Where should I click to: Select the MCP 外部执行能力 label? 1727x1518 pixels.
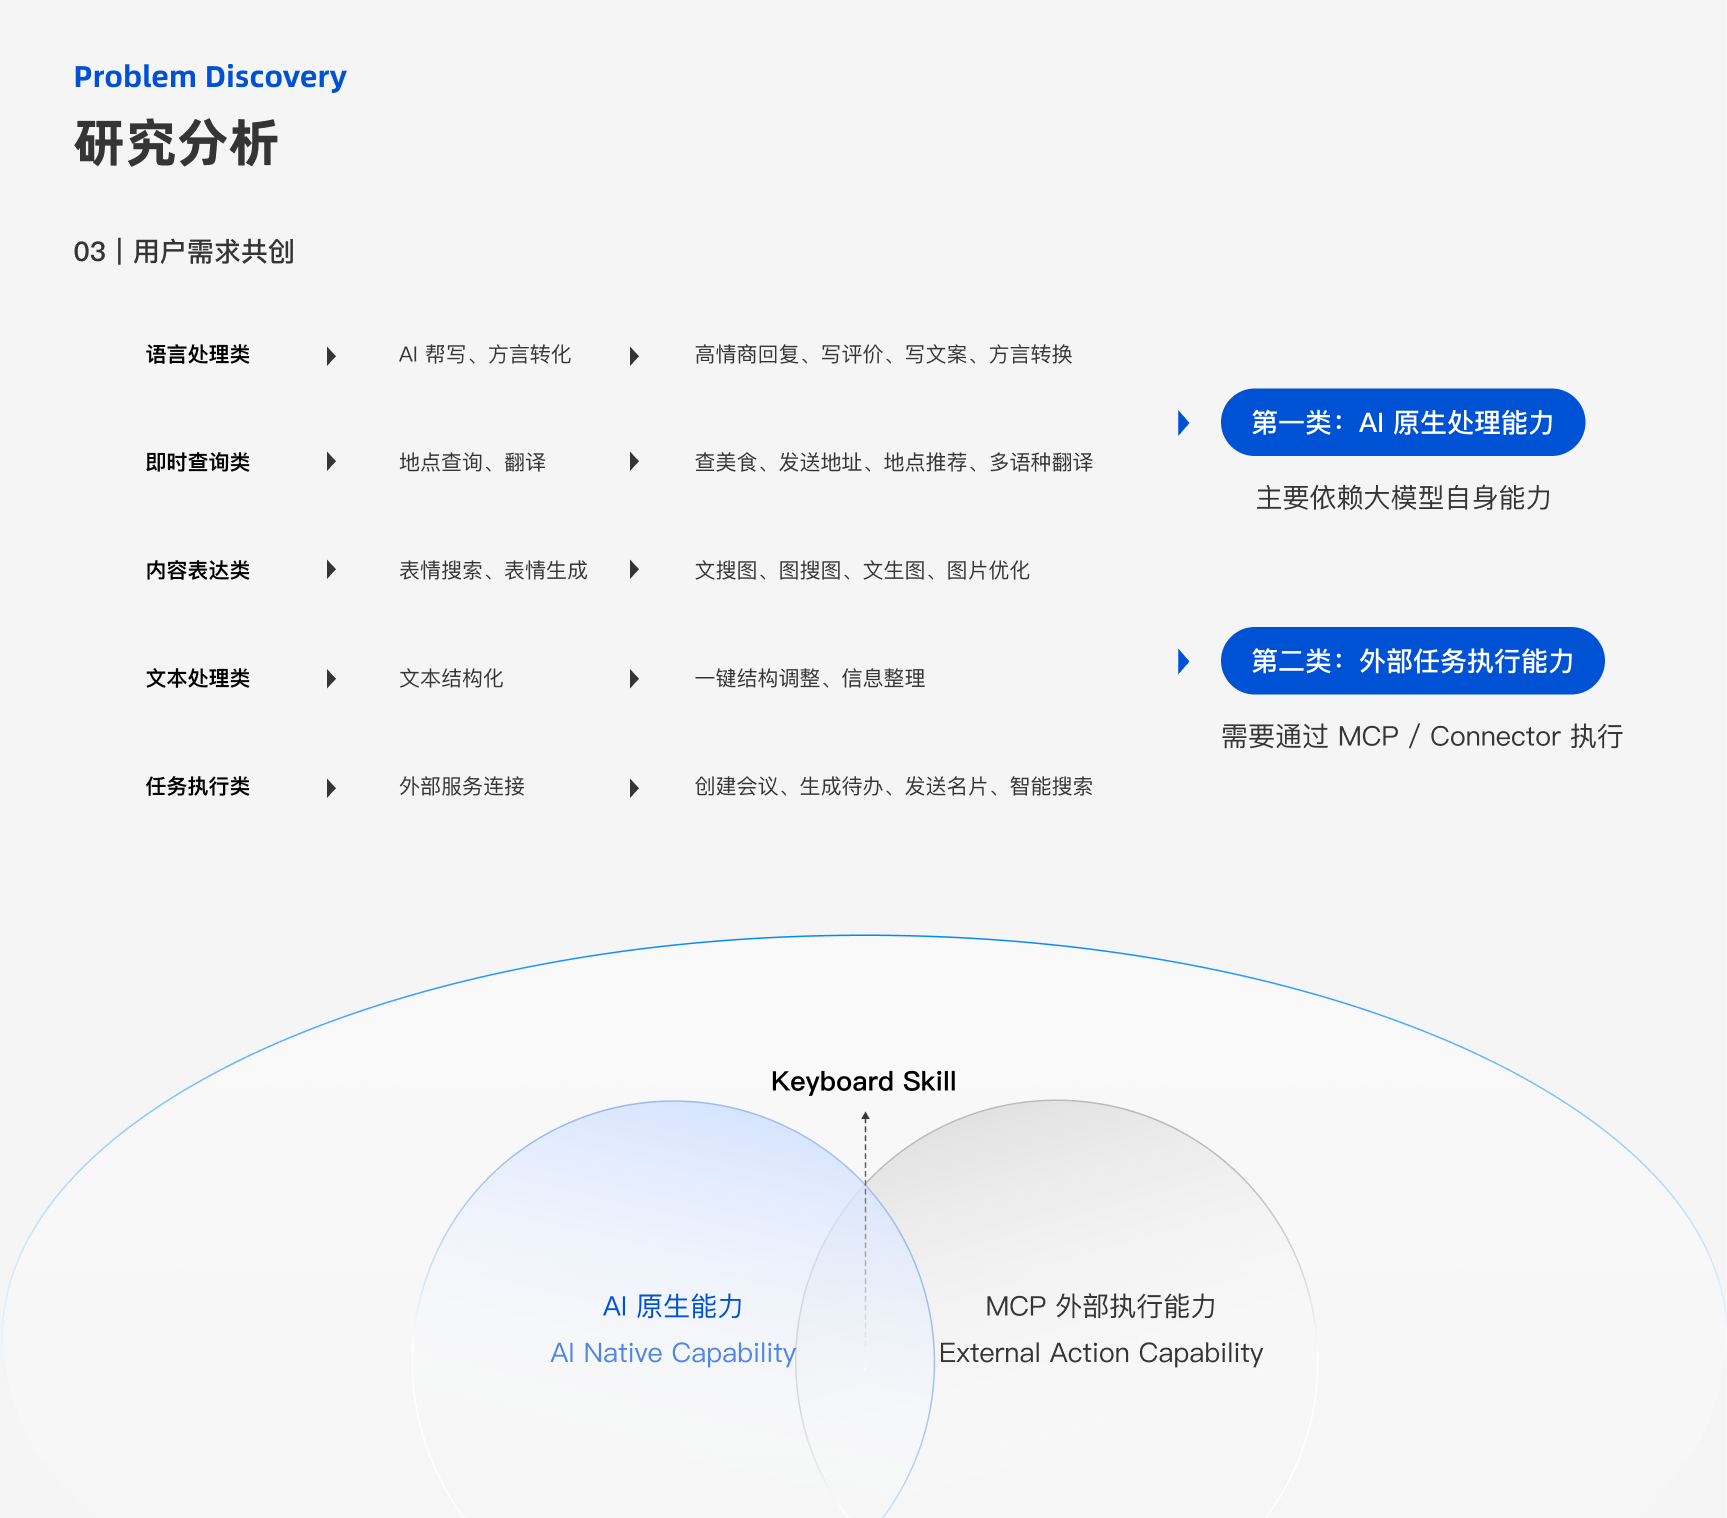click(x=1101, y=1306)
